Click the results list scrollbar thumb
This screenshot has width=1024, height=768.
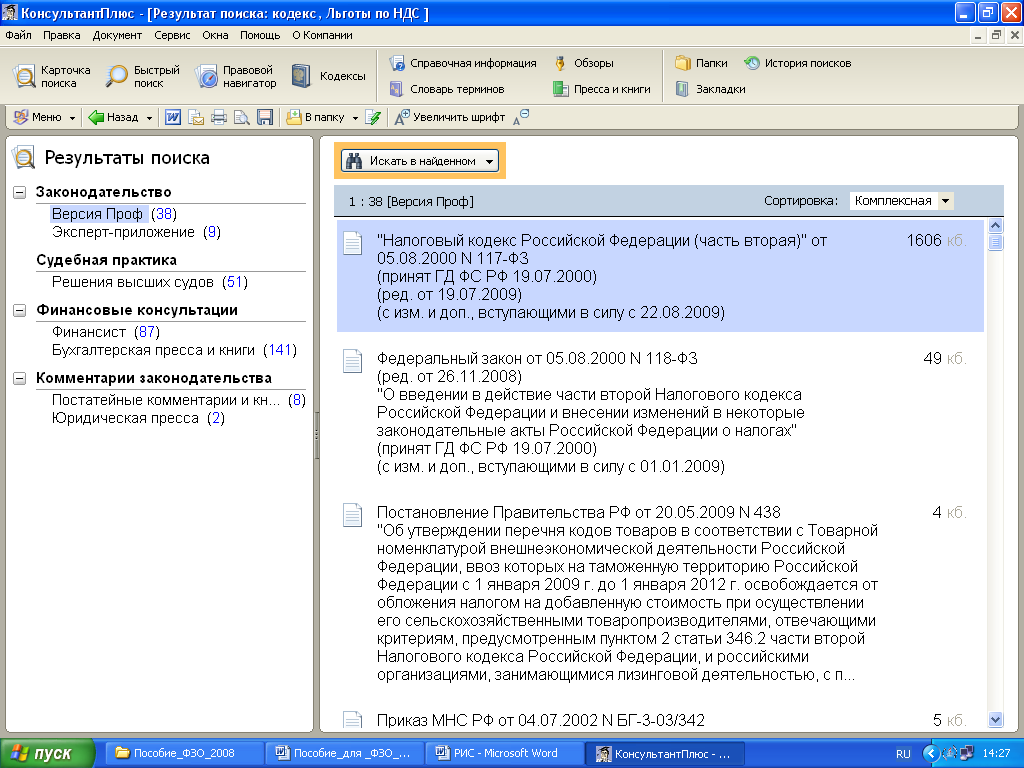[x=995, y=242]
